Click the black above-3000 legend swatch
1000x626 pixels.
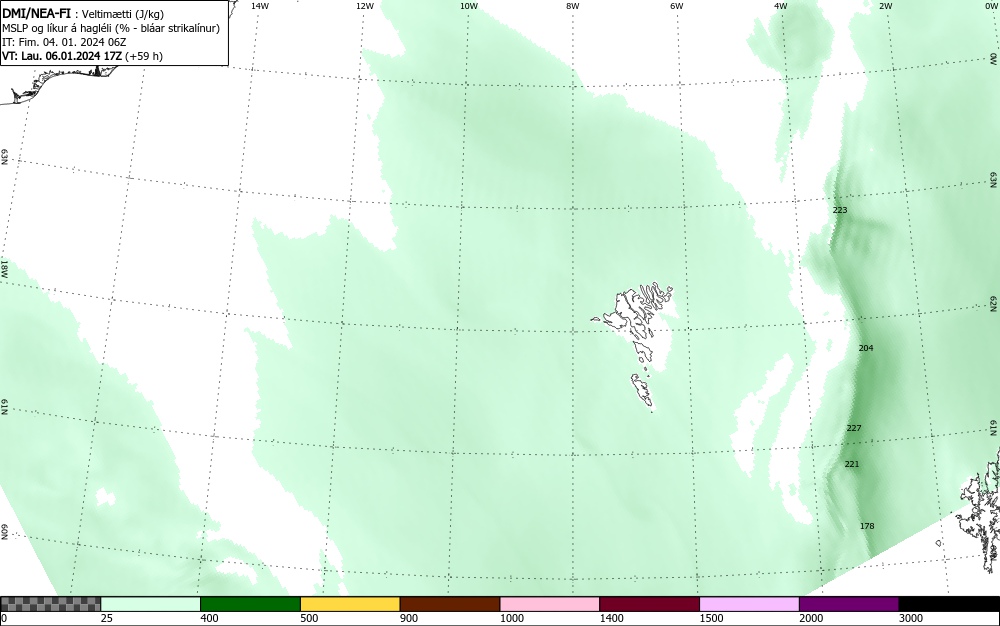949,604
